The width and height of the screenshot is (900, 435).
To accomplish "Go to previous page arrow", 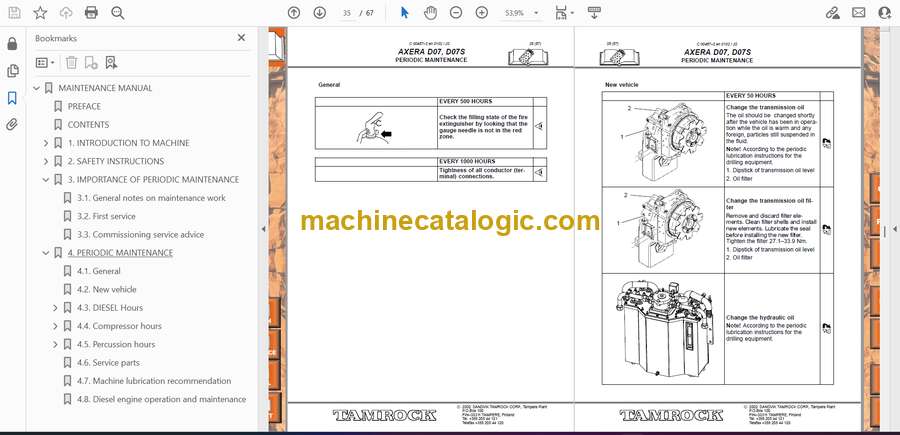I will pyautogui.click(x=294, y=13).
